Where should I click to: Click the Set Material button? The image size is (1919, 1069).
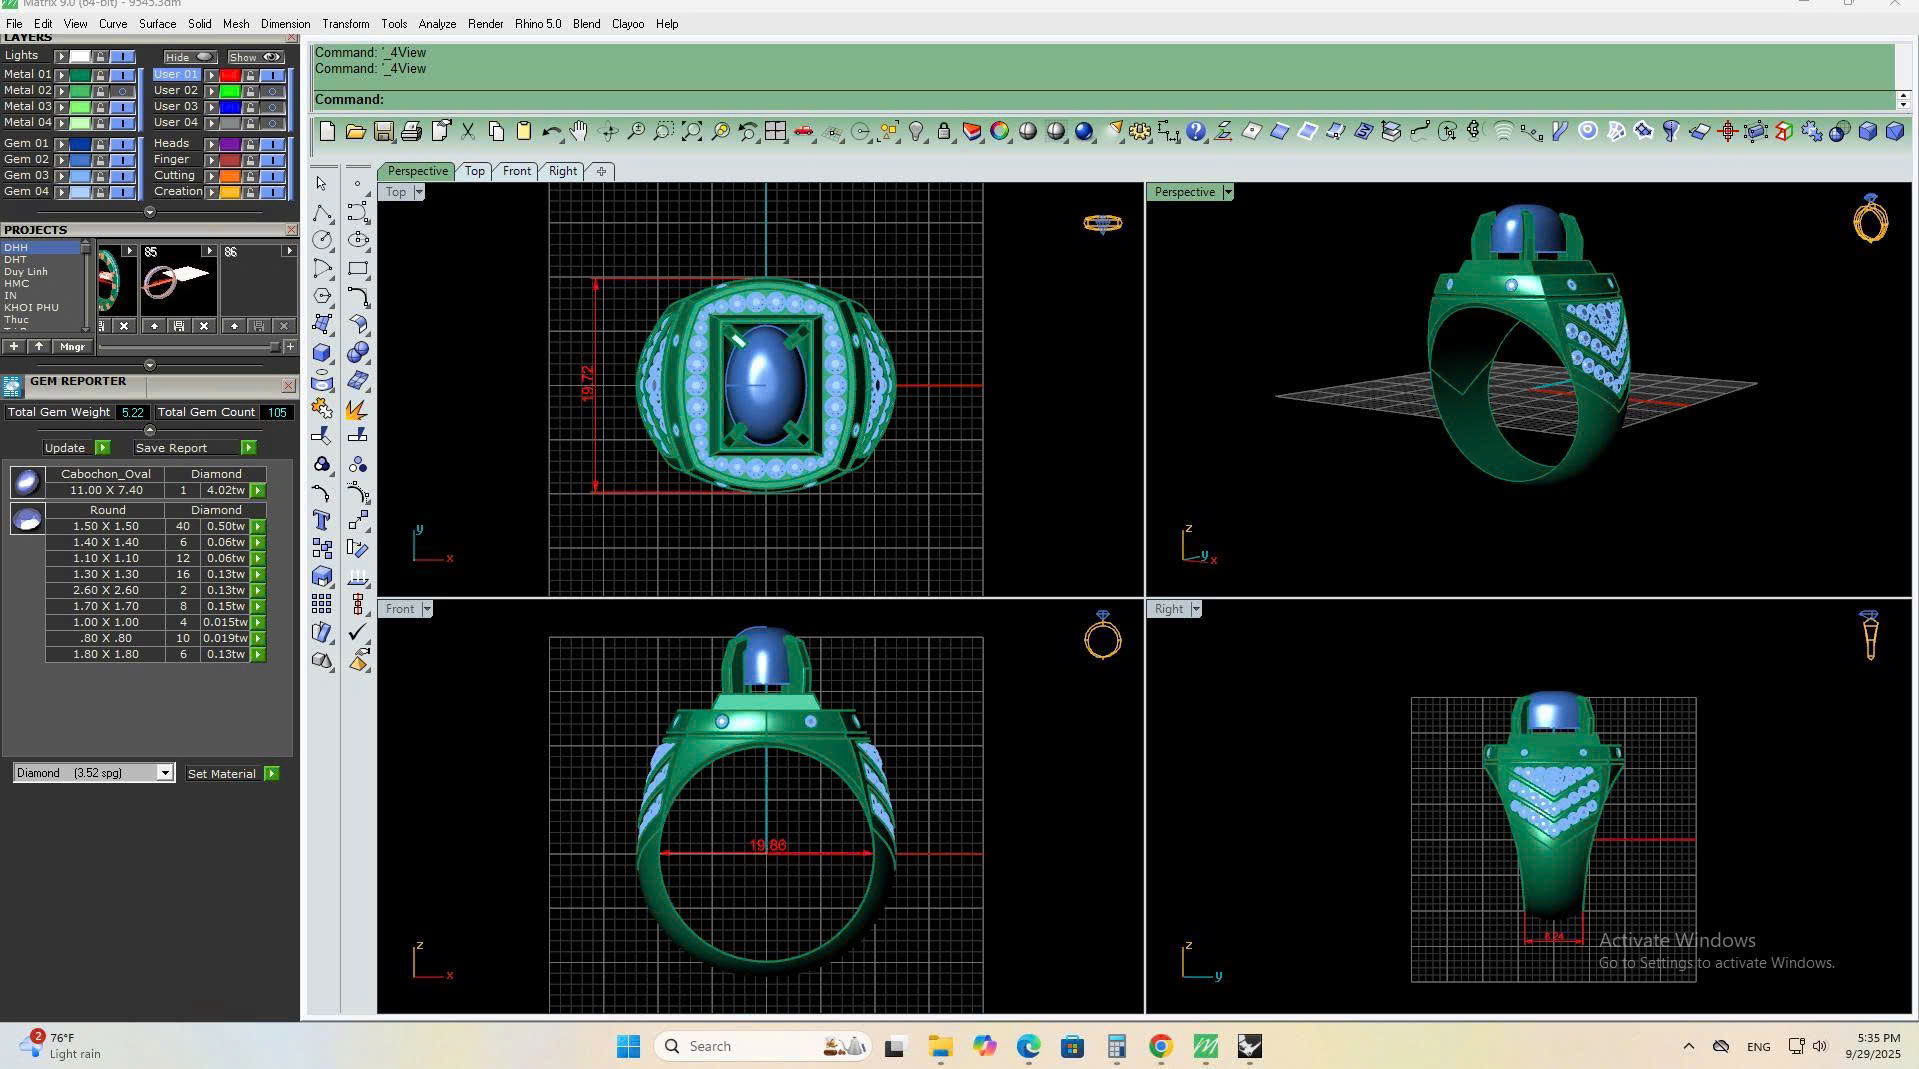(x=221, y=774)
